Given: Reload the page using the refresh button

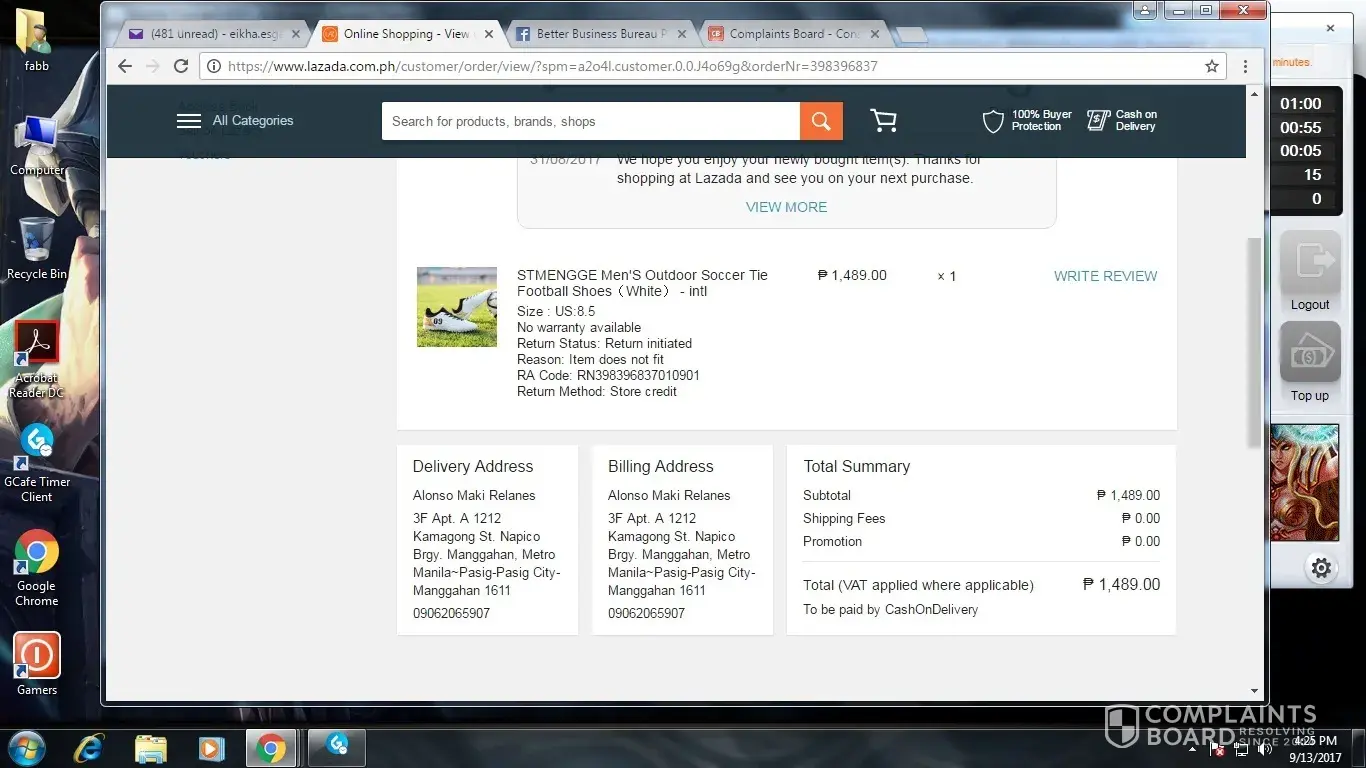Looking at the screenshot, I should click(181, 66).
